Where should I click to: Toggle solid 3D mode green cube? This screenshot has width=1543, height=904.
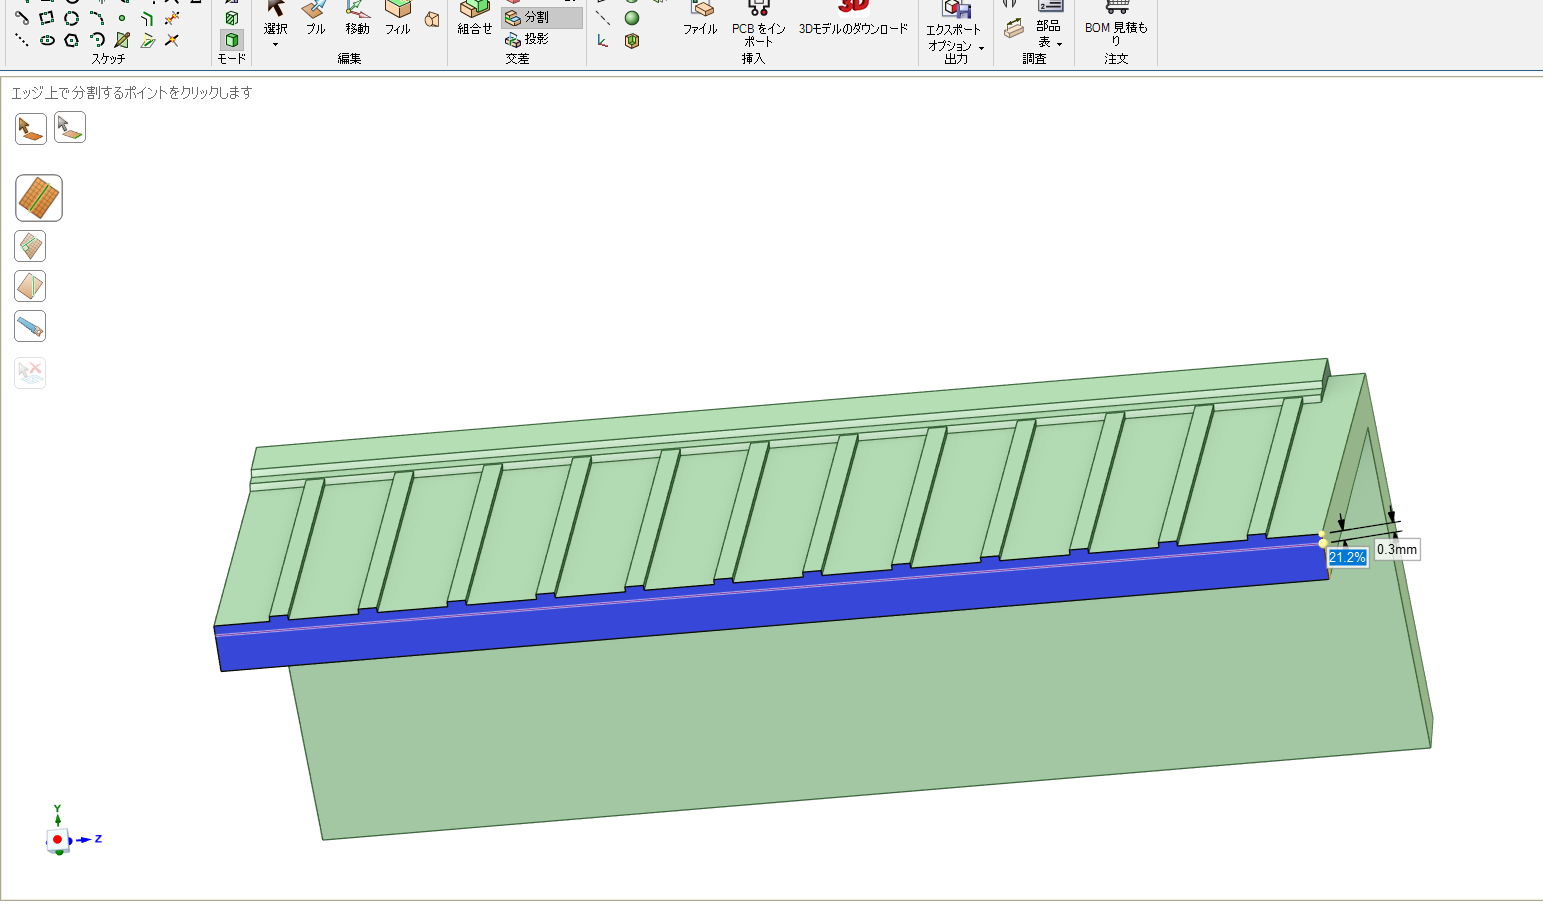[x=232, y=40]
